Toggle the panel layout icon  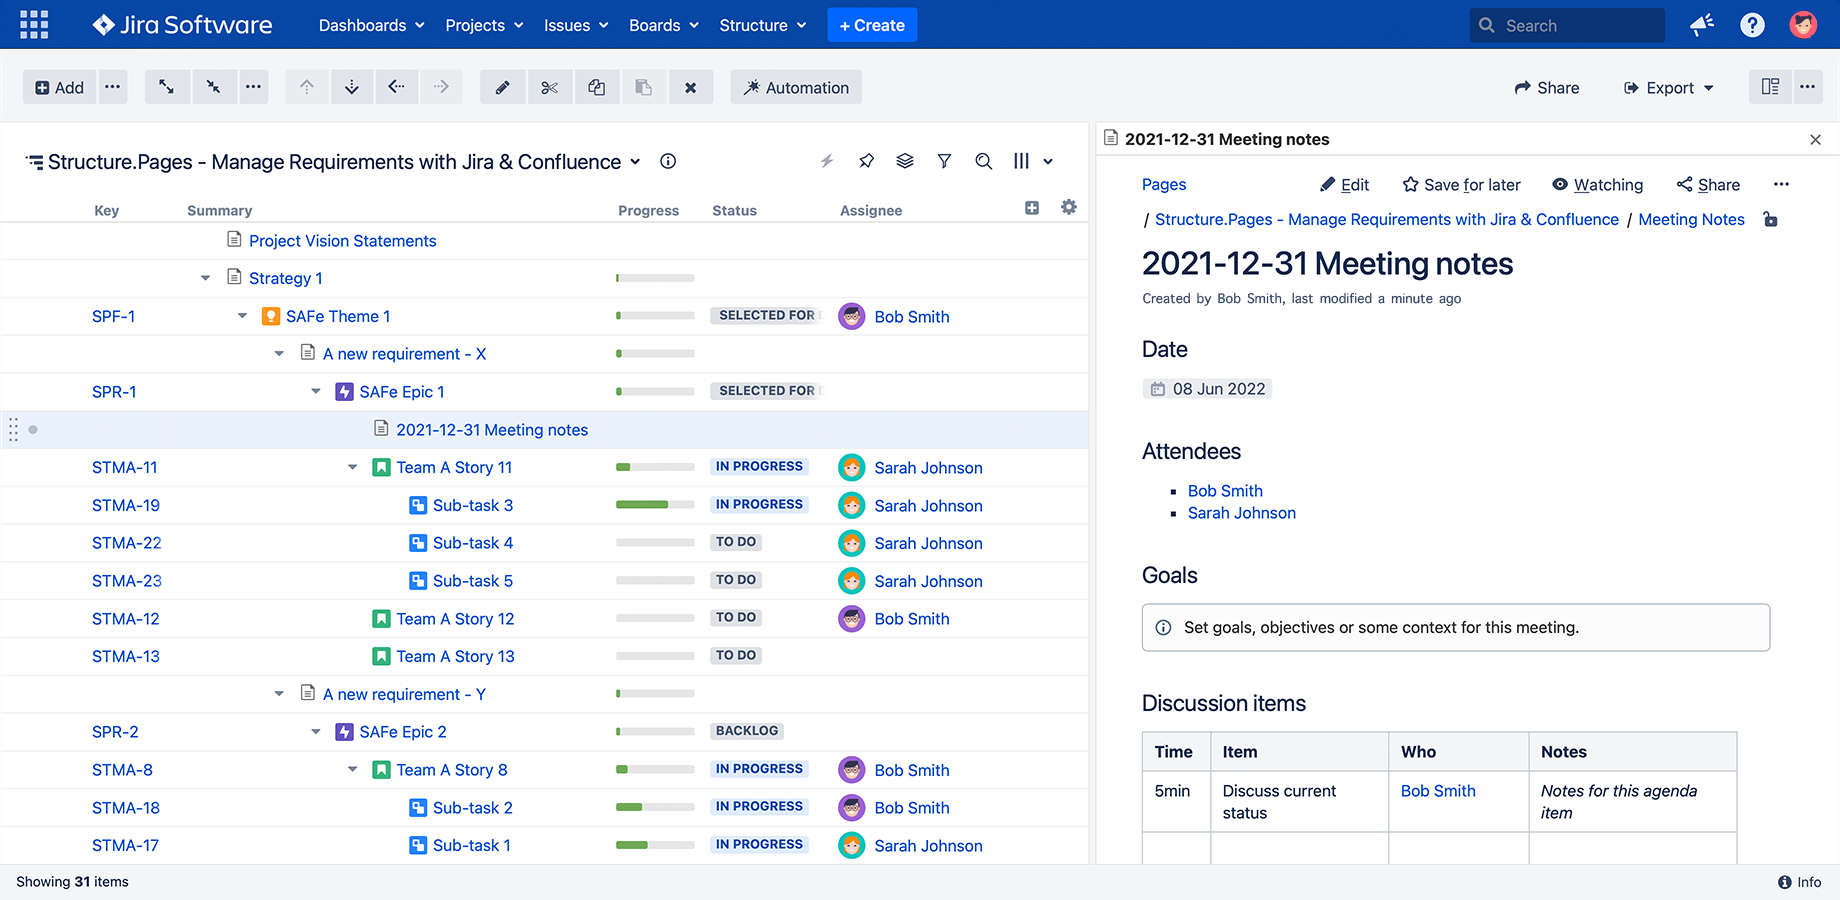coord(1770,87)
